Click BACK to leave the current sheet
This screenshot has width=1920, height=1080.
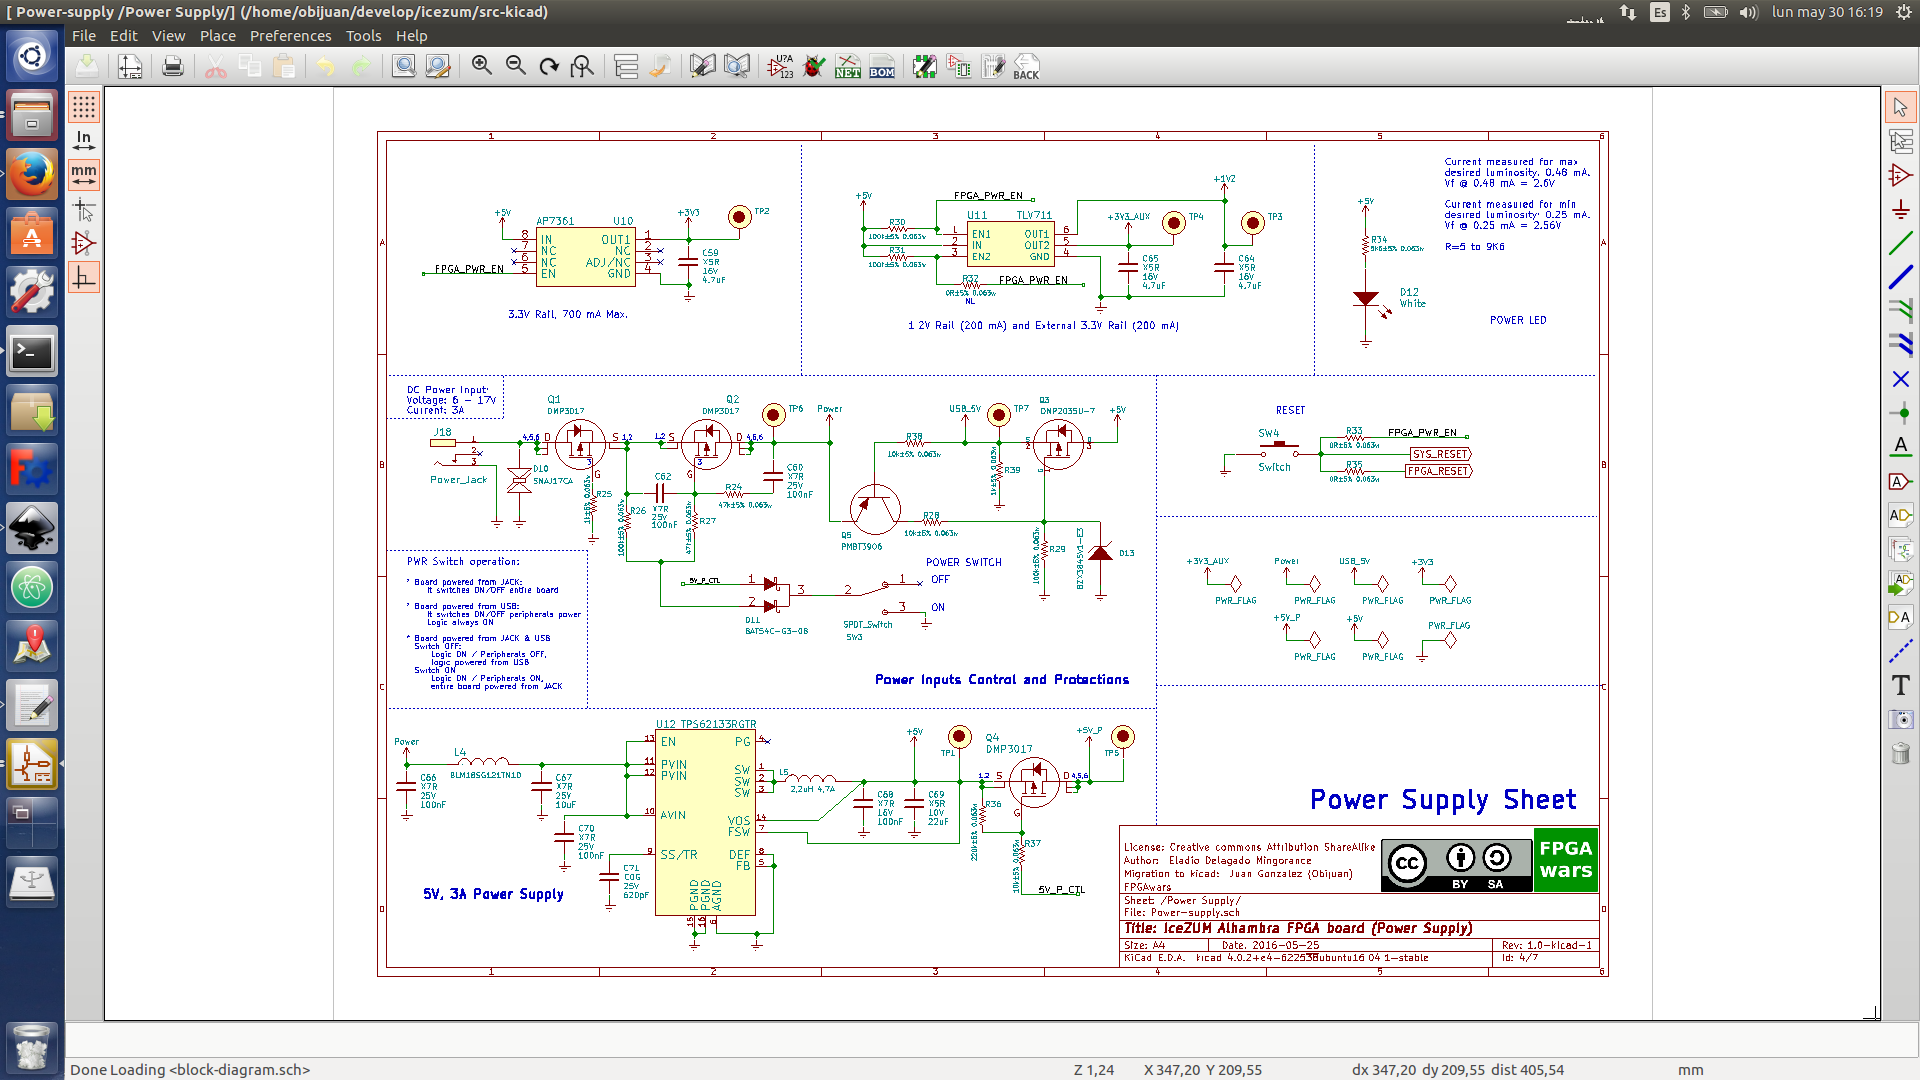click(1026, 65)
